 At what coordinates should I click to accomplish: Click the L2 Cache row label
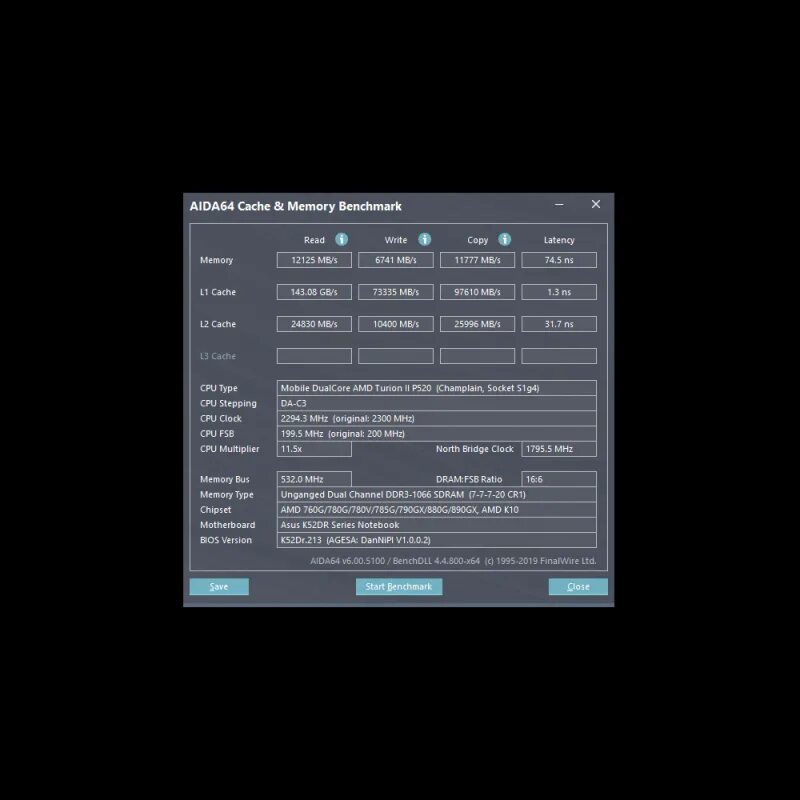click(218, 324)
